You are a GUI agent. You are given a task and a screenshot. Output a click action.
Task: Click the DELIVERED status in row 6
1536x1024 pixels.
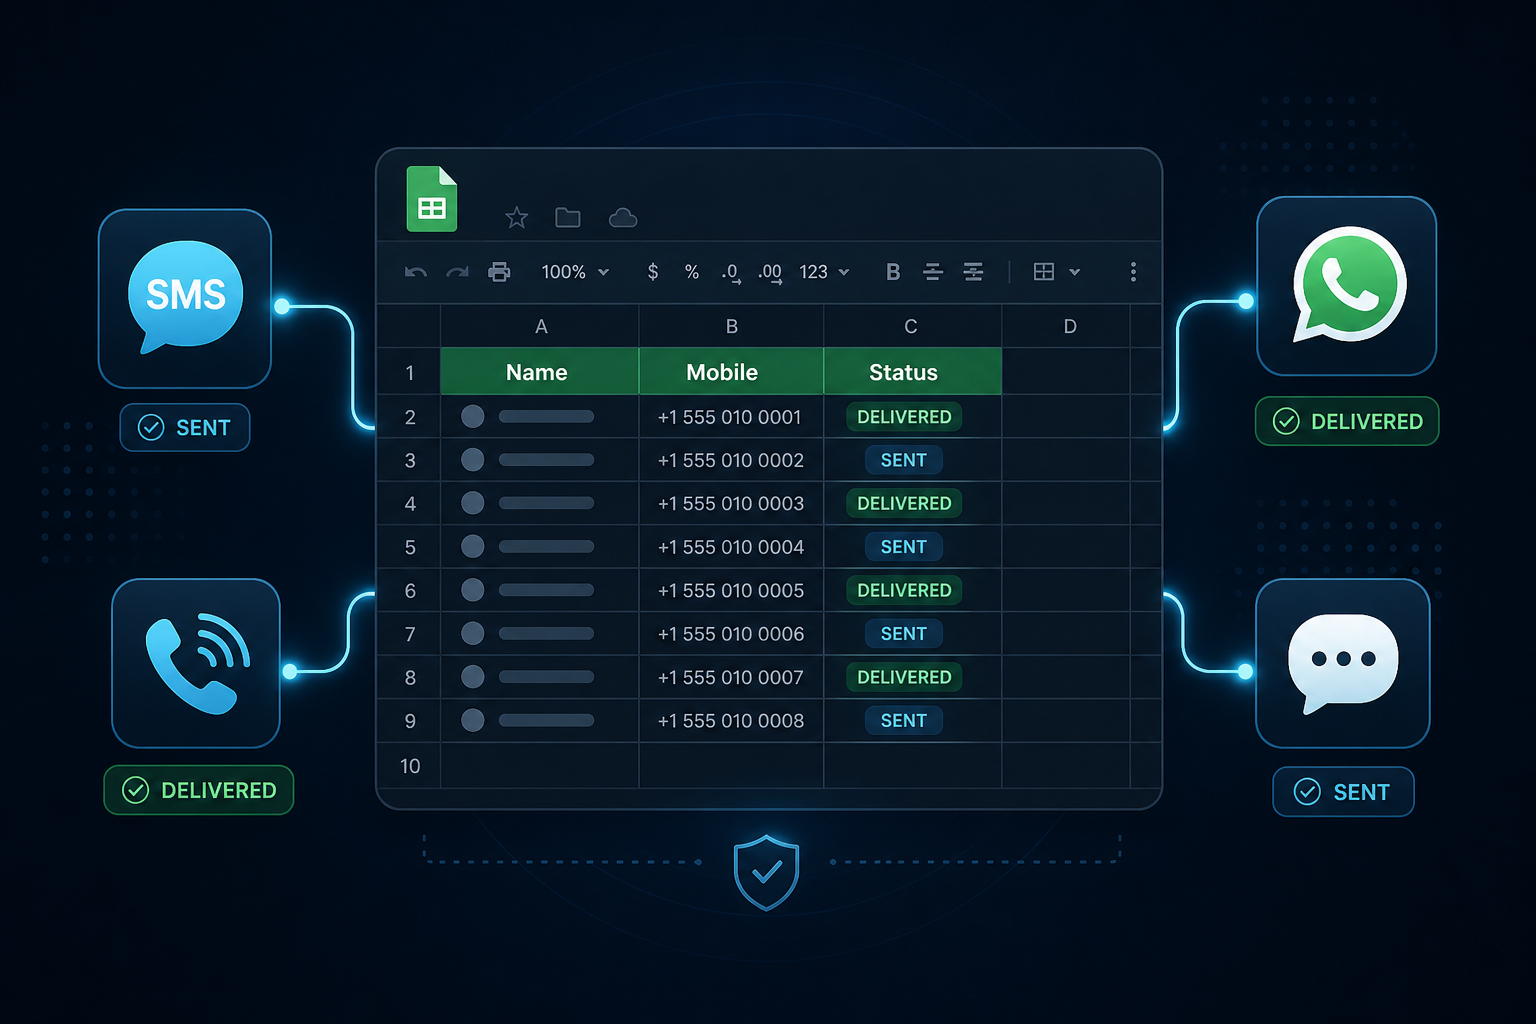tap(904, 590)
